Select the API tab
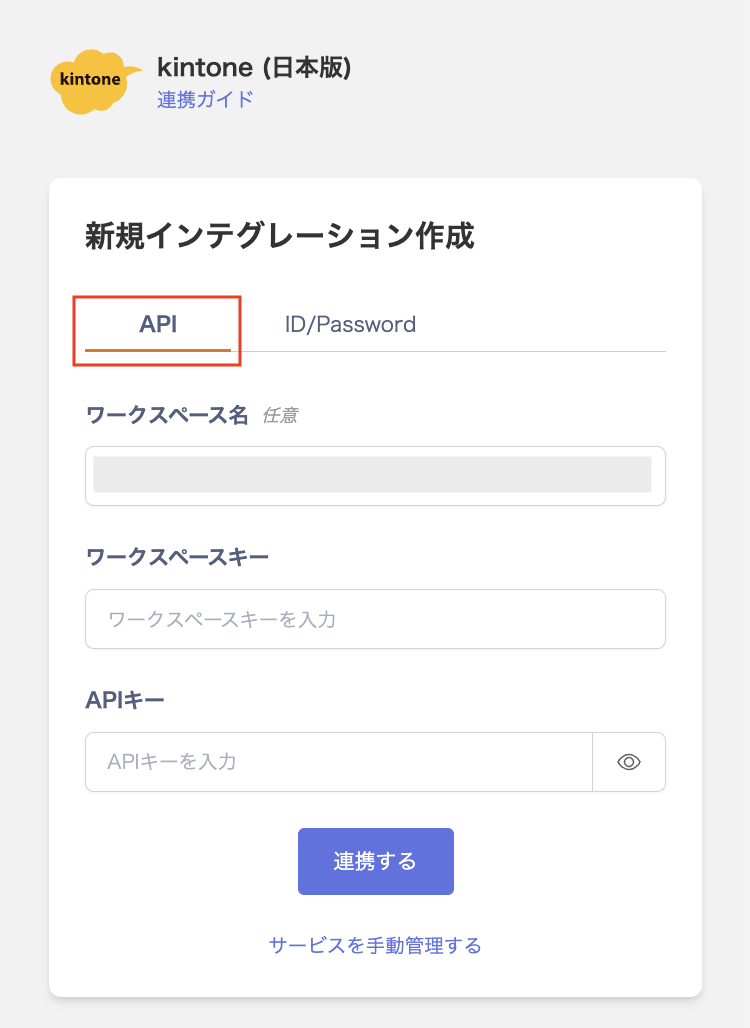The image size is (750, 1028). 158,324
